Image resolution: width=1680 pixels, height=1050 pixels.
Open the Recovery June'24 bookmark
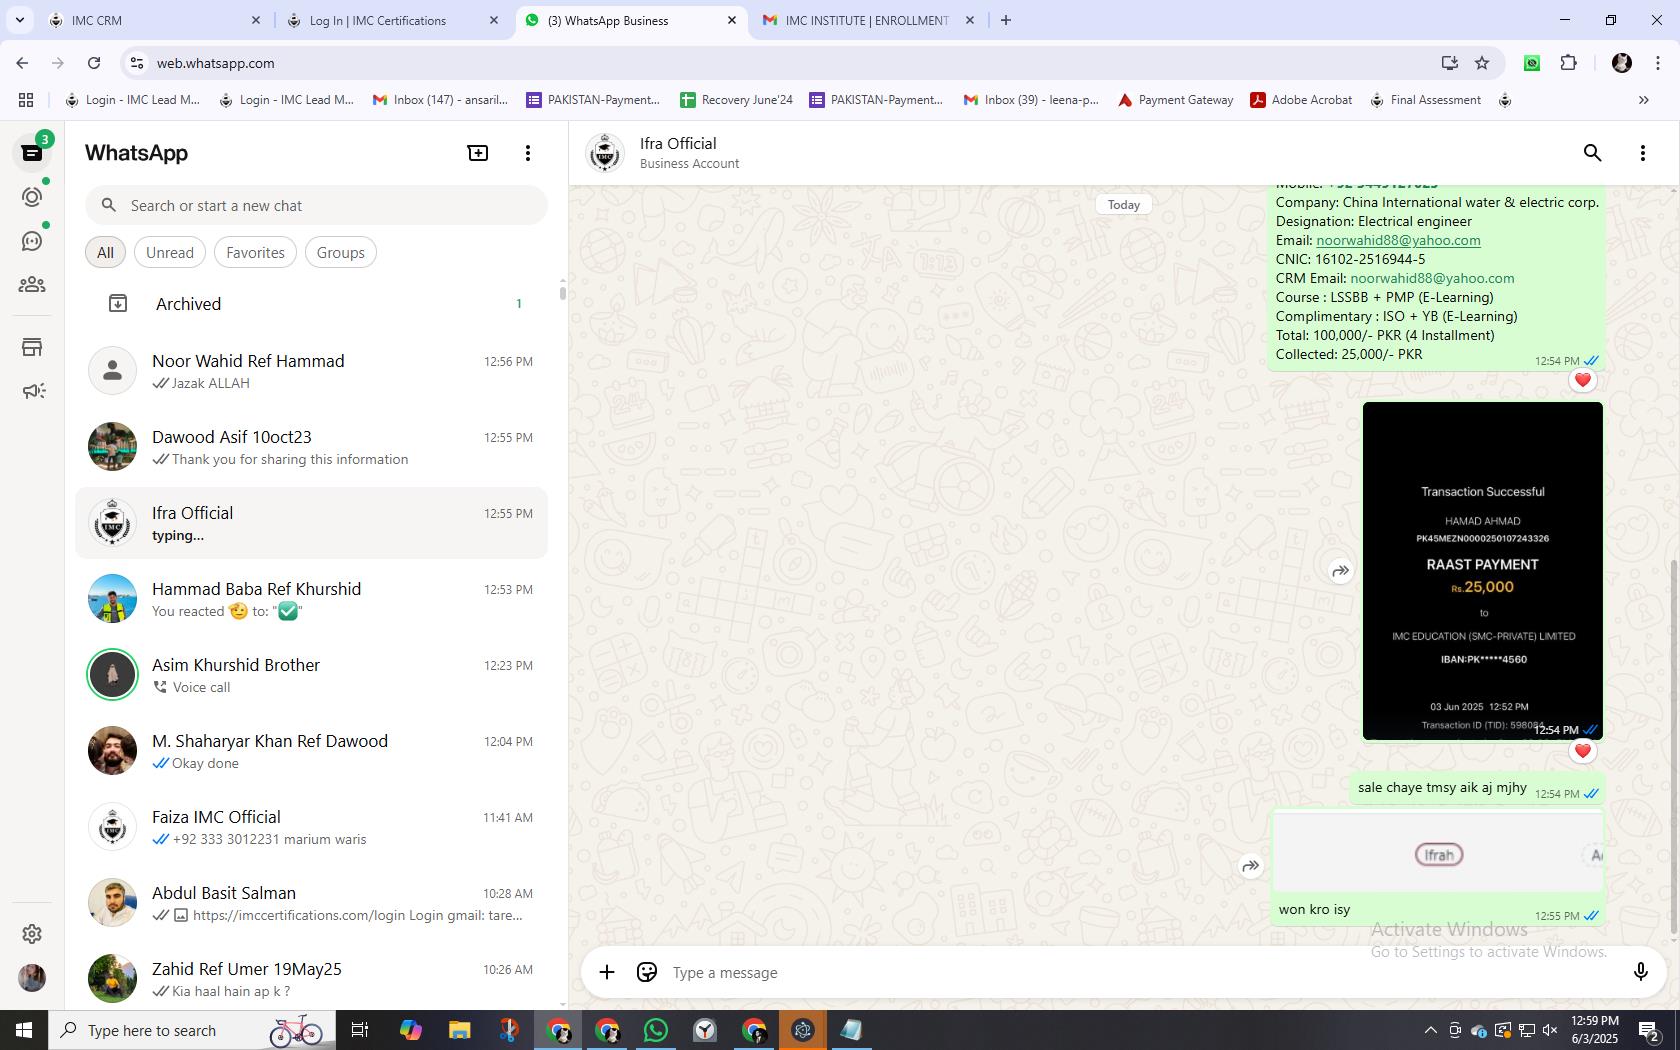pyautogui.click(x=736, y=100)
